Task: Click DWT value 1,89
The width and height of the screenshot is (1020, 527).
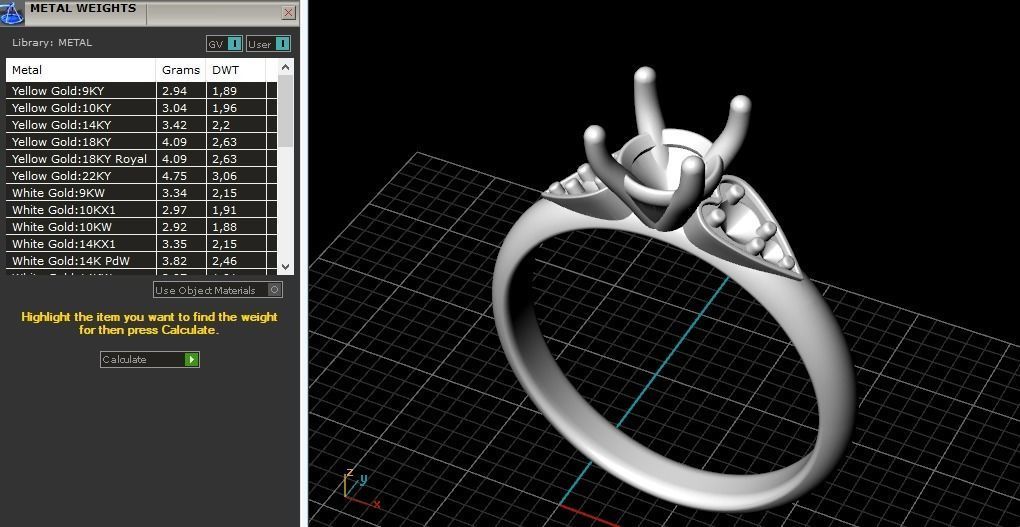Action: coord(224,90)
